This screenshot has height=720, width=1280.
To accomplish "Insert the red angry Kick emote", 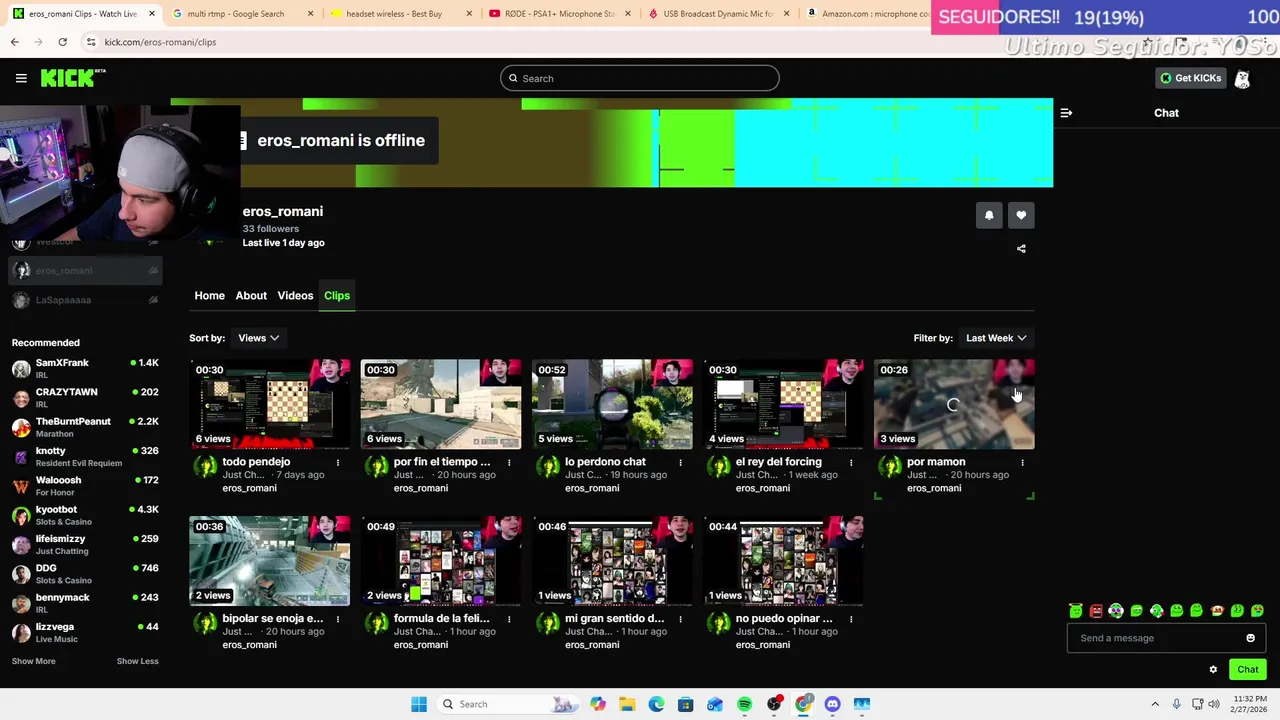I will [1096, 611].
